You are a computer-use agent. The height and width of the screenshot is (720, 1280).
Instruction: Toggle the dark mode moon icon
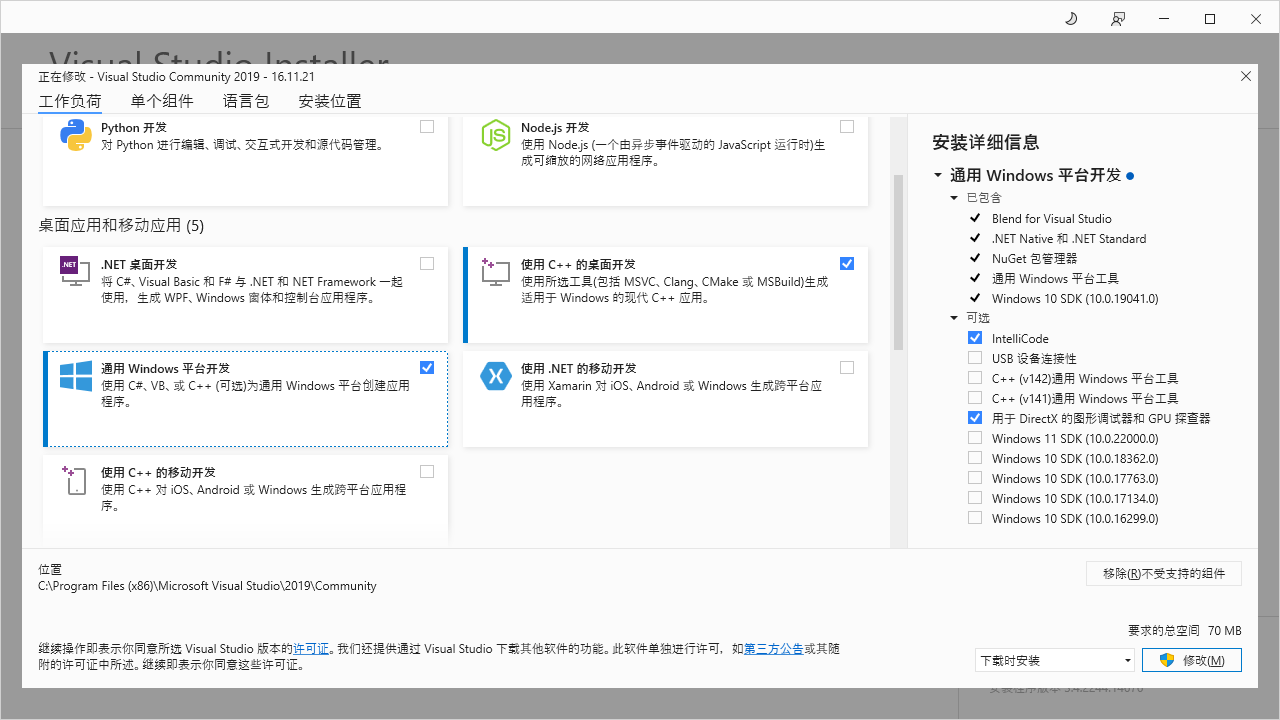(1071, 19)
